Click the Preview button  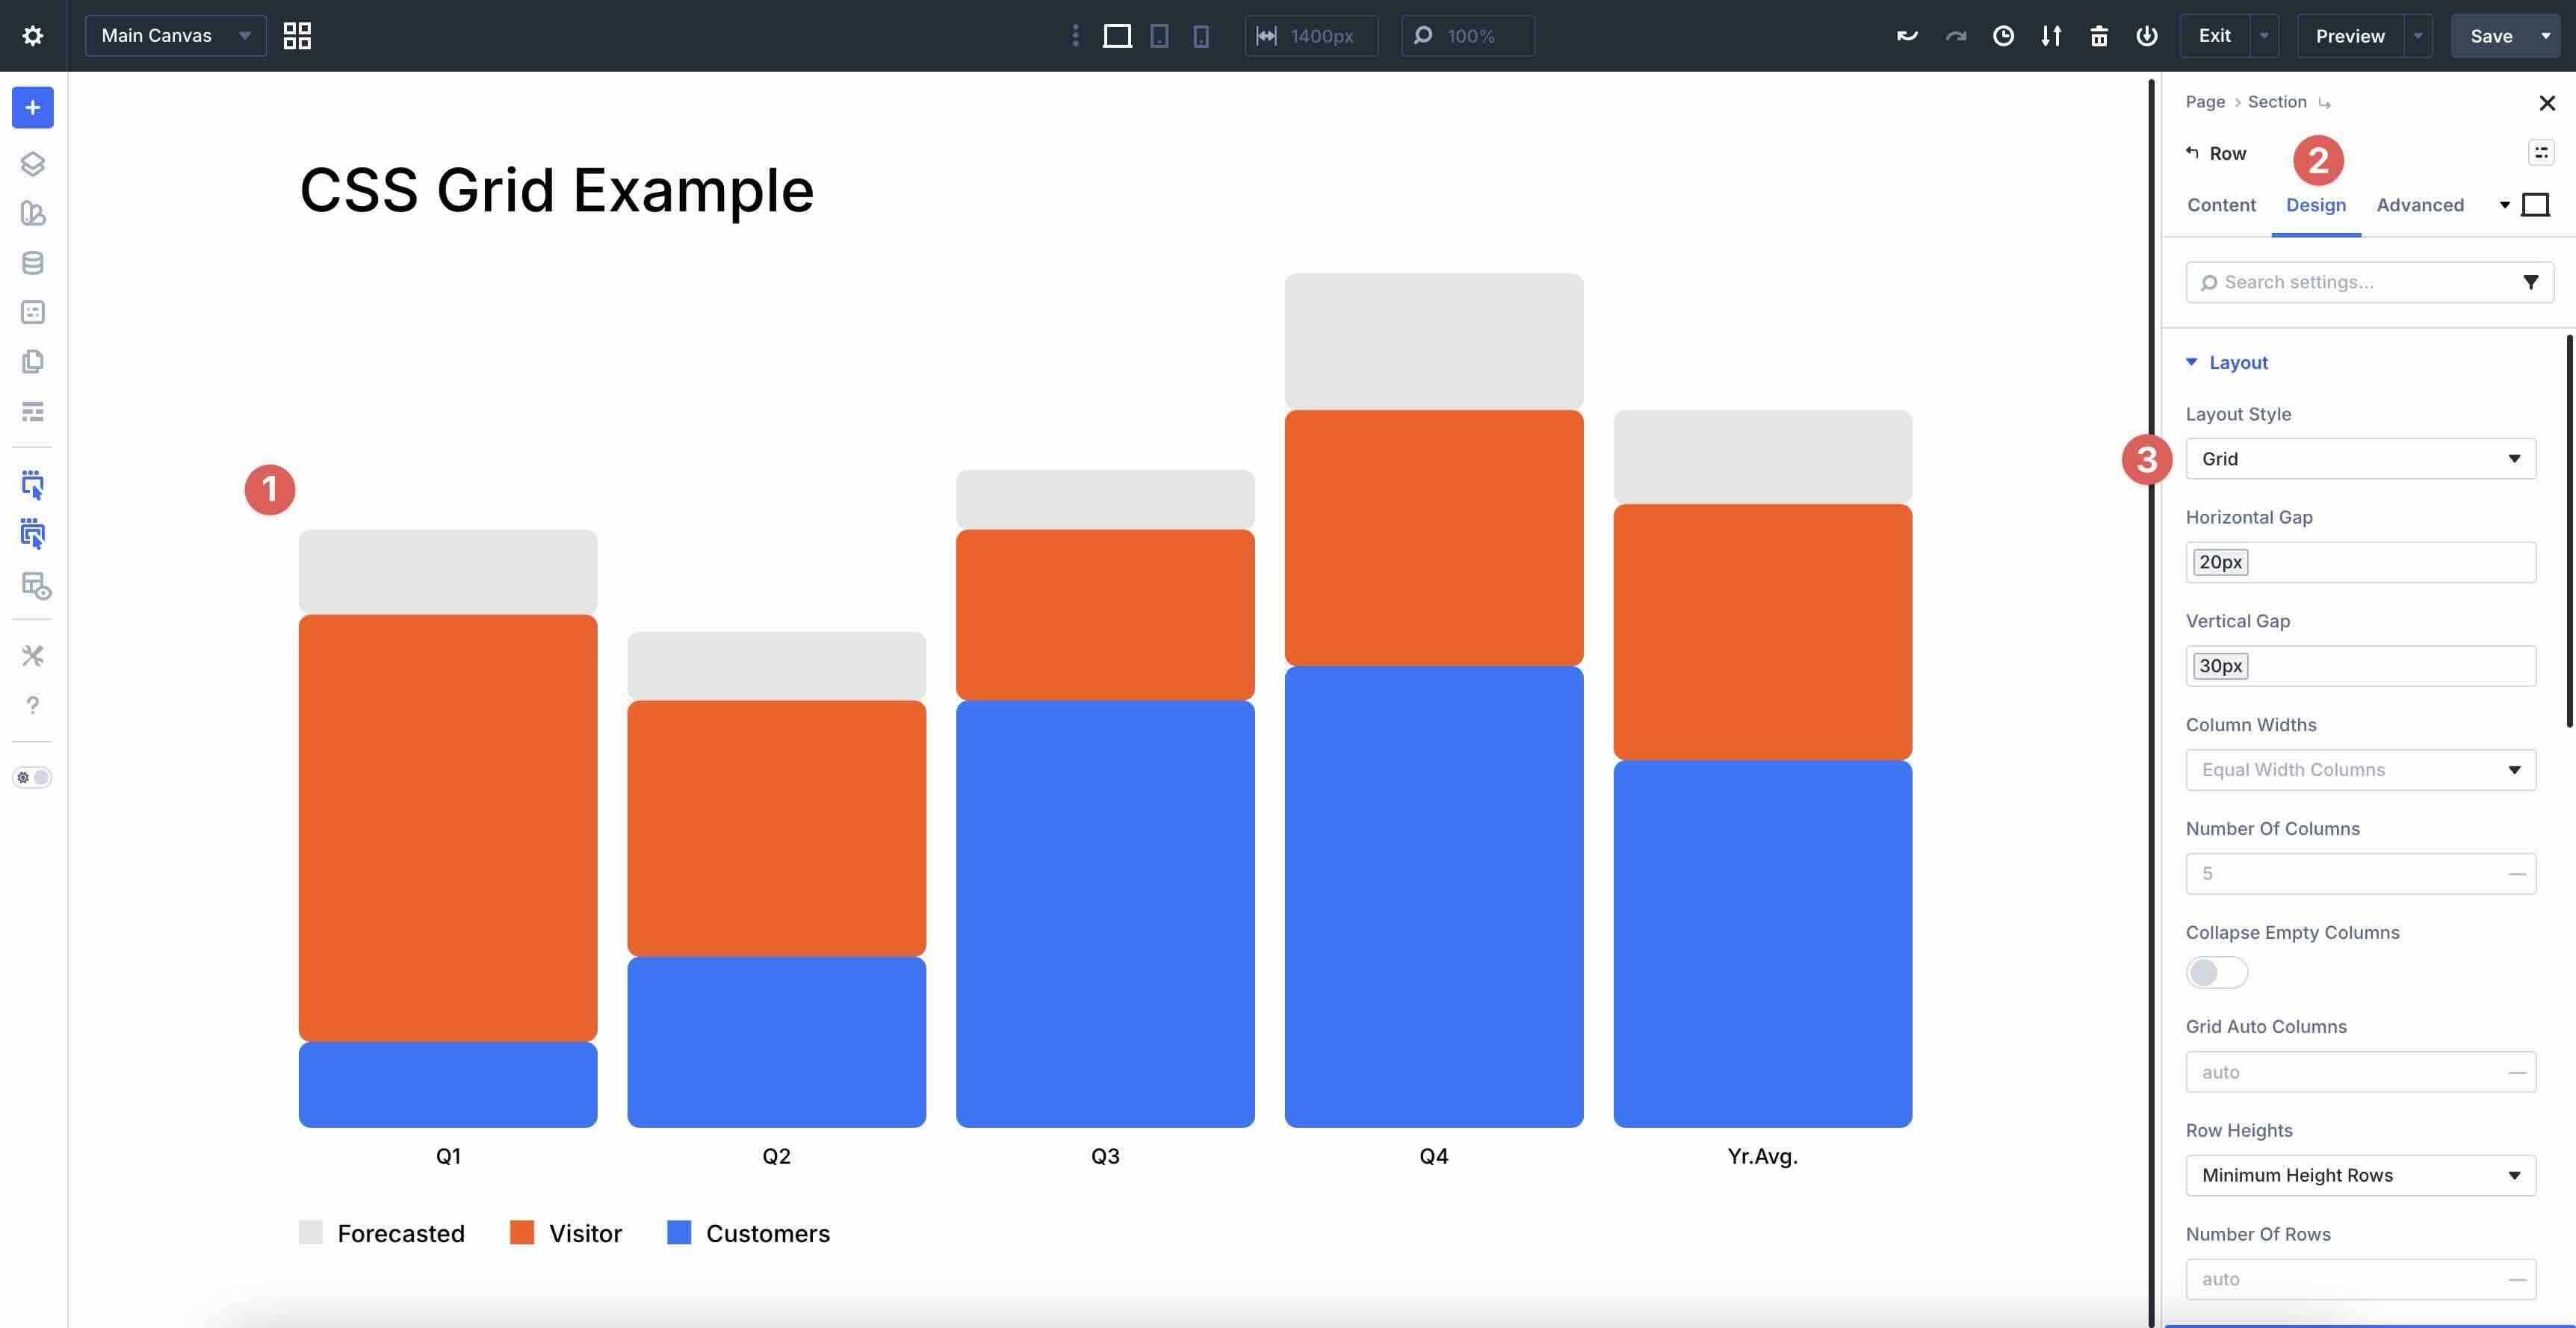(2349, 35)
